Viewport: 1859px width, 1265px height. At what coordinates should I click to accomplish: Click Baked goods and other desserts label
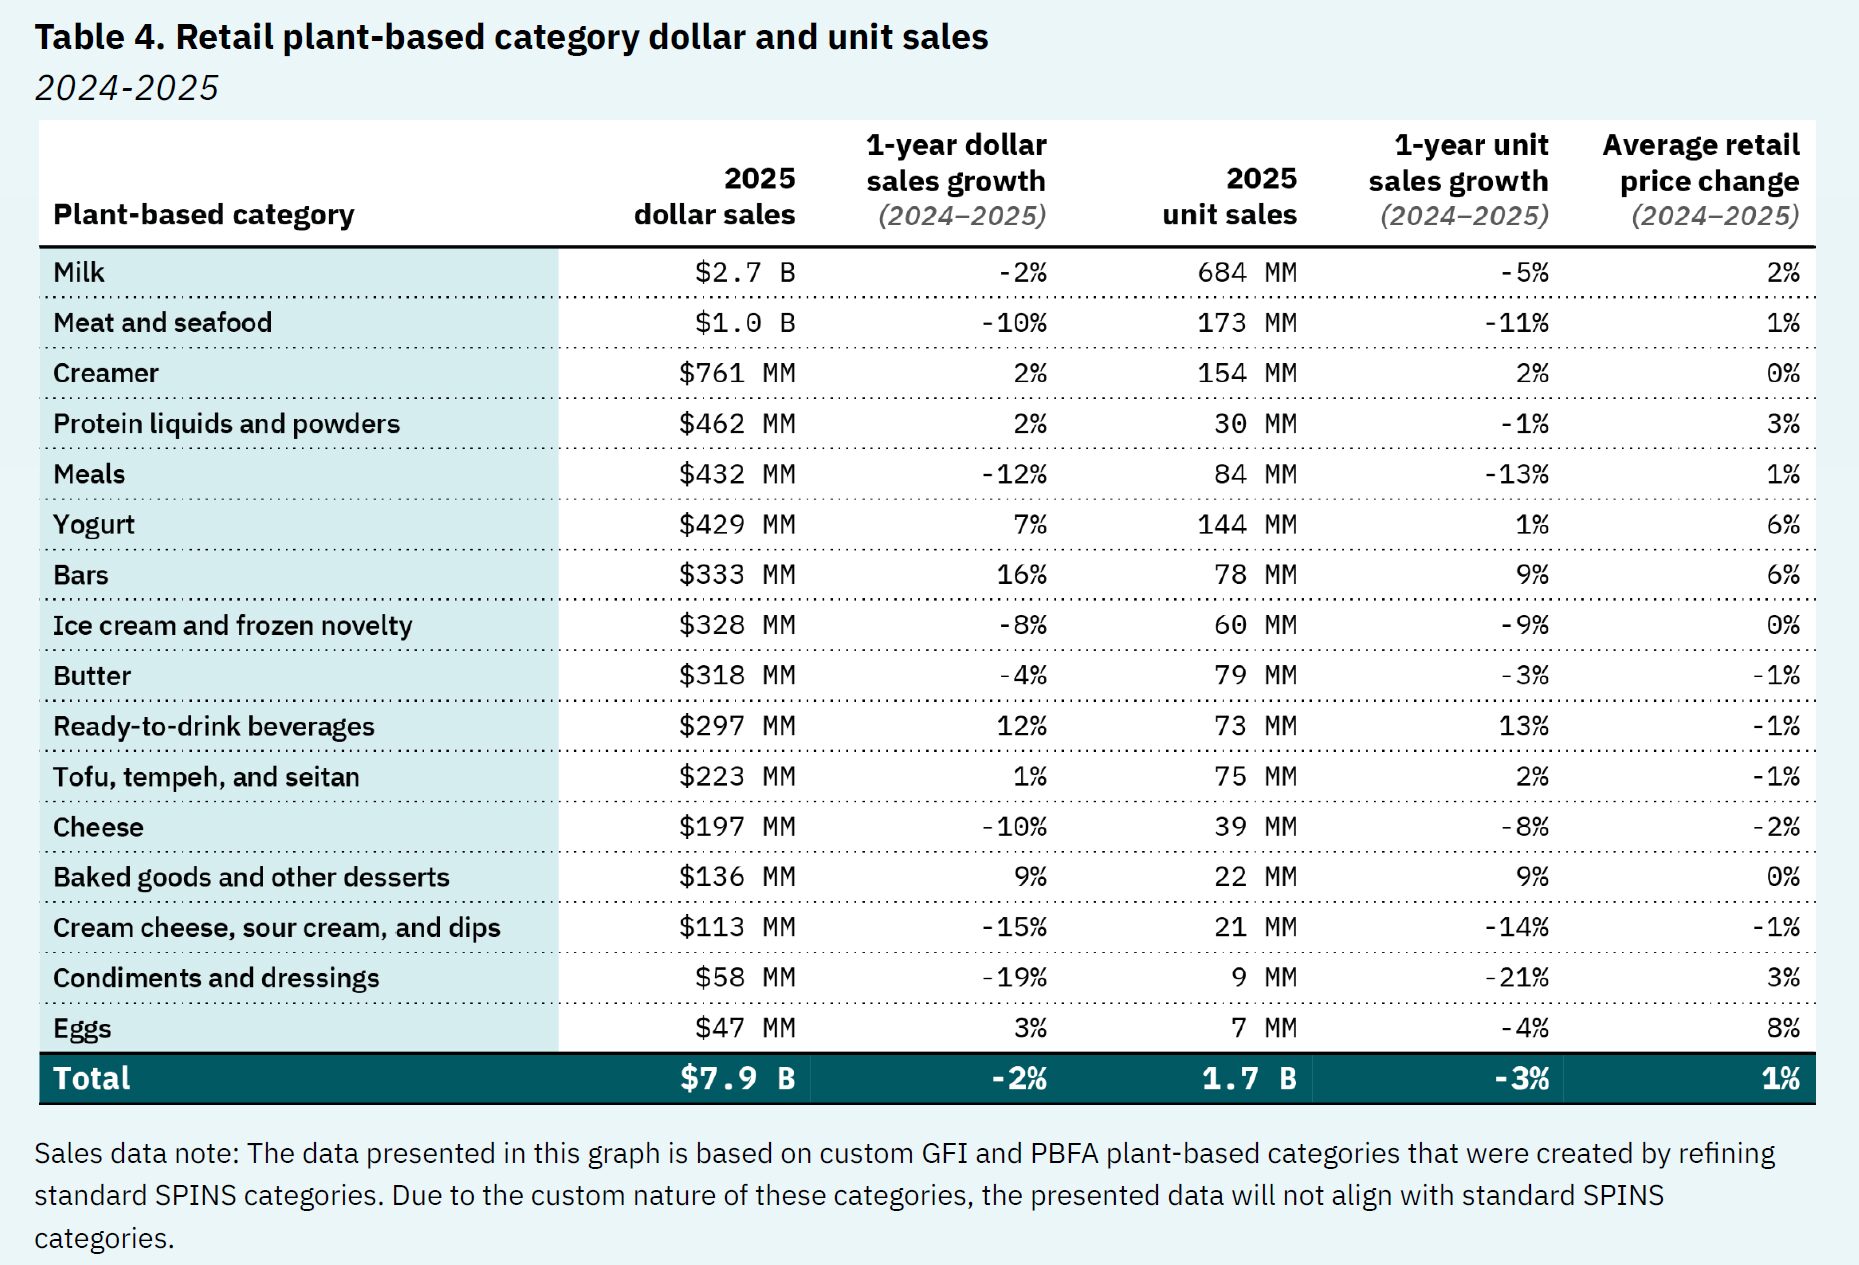[x=251, y=877]
